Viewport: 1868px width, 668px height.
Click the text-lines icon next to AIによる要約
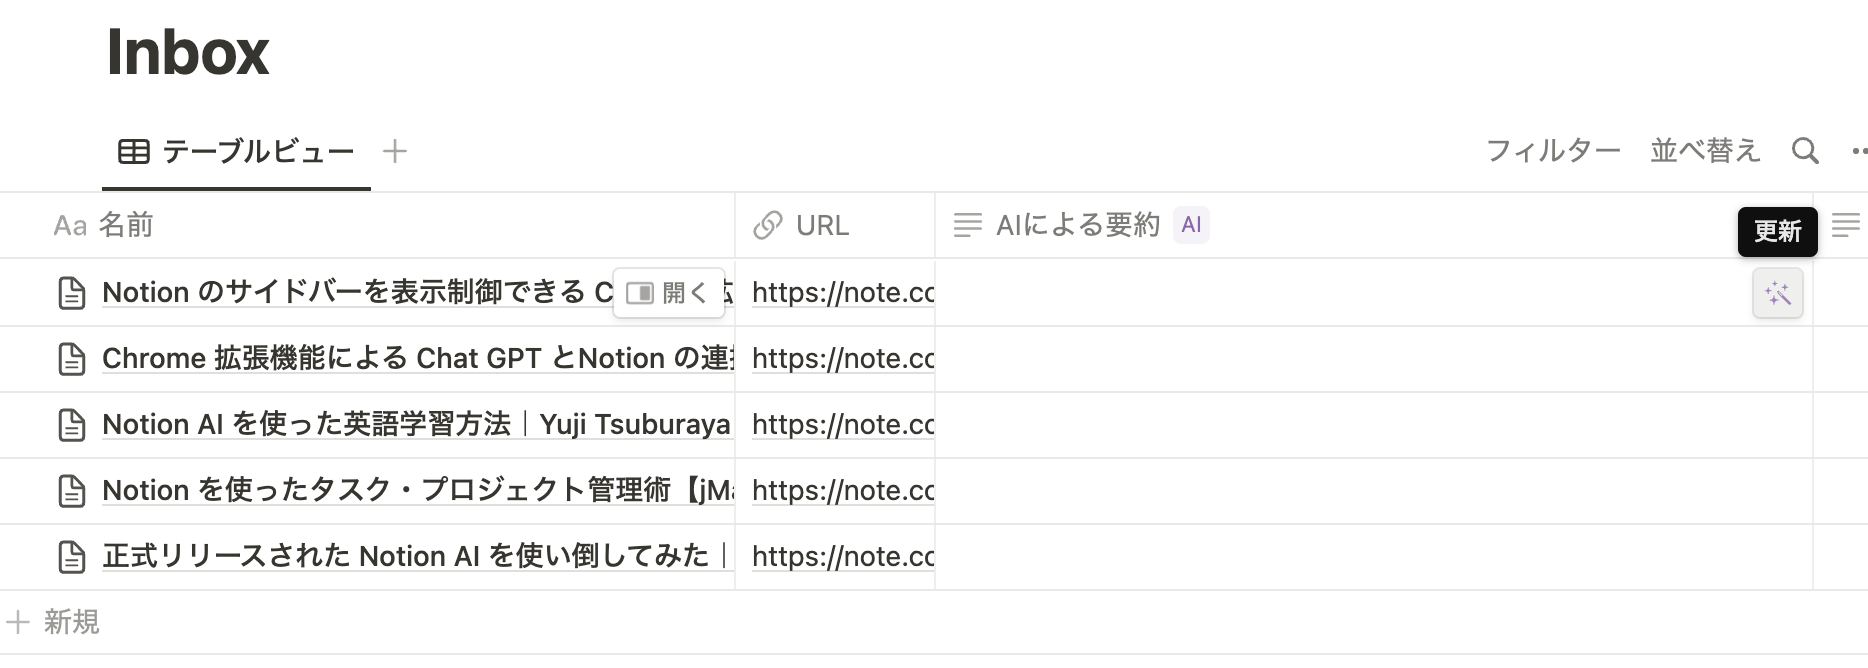(967, 225)
